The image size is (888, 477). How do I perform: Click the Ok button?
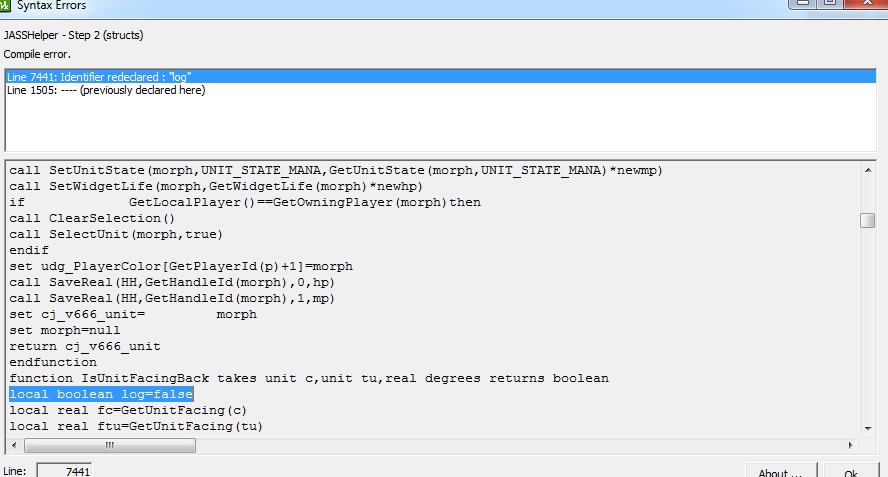click(851, 471)
